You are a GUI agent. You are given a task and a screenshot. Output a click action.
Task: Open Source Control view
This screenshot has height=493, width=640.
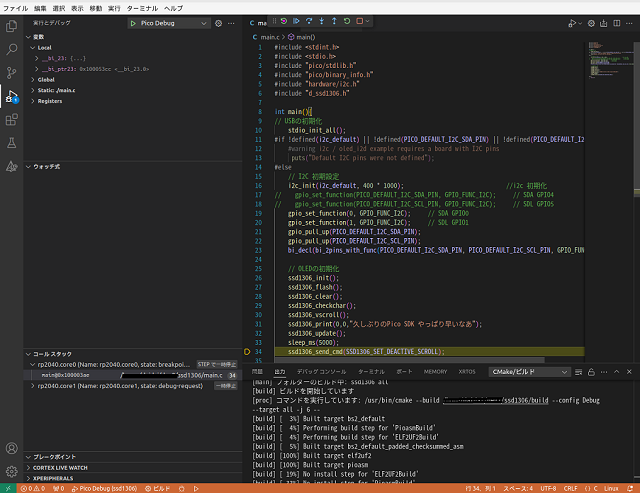tap(12, 72)
